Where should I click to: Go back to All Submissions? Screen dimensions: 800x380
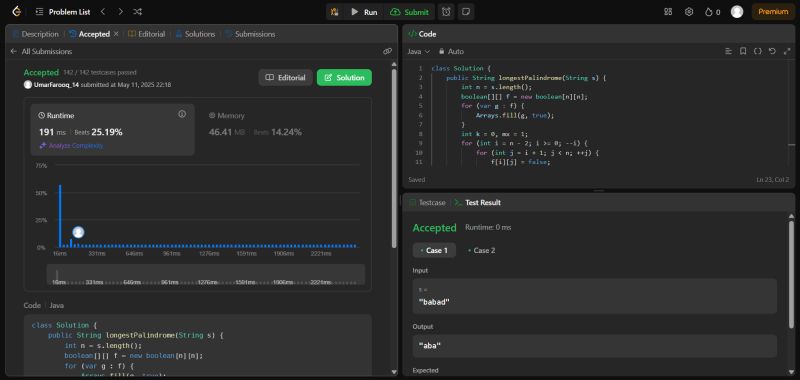pos(41,52)
